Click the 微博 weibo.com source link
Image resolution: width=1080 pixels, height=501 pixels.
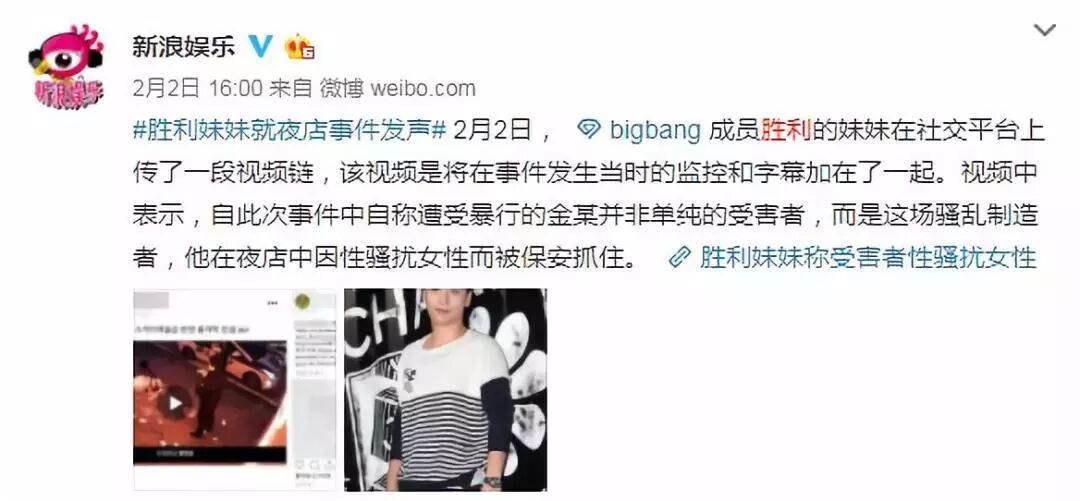click(399, 88)
